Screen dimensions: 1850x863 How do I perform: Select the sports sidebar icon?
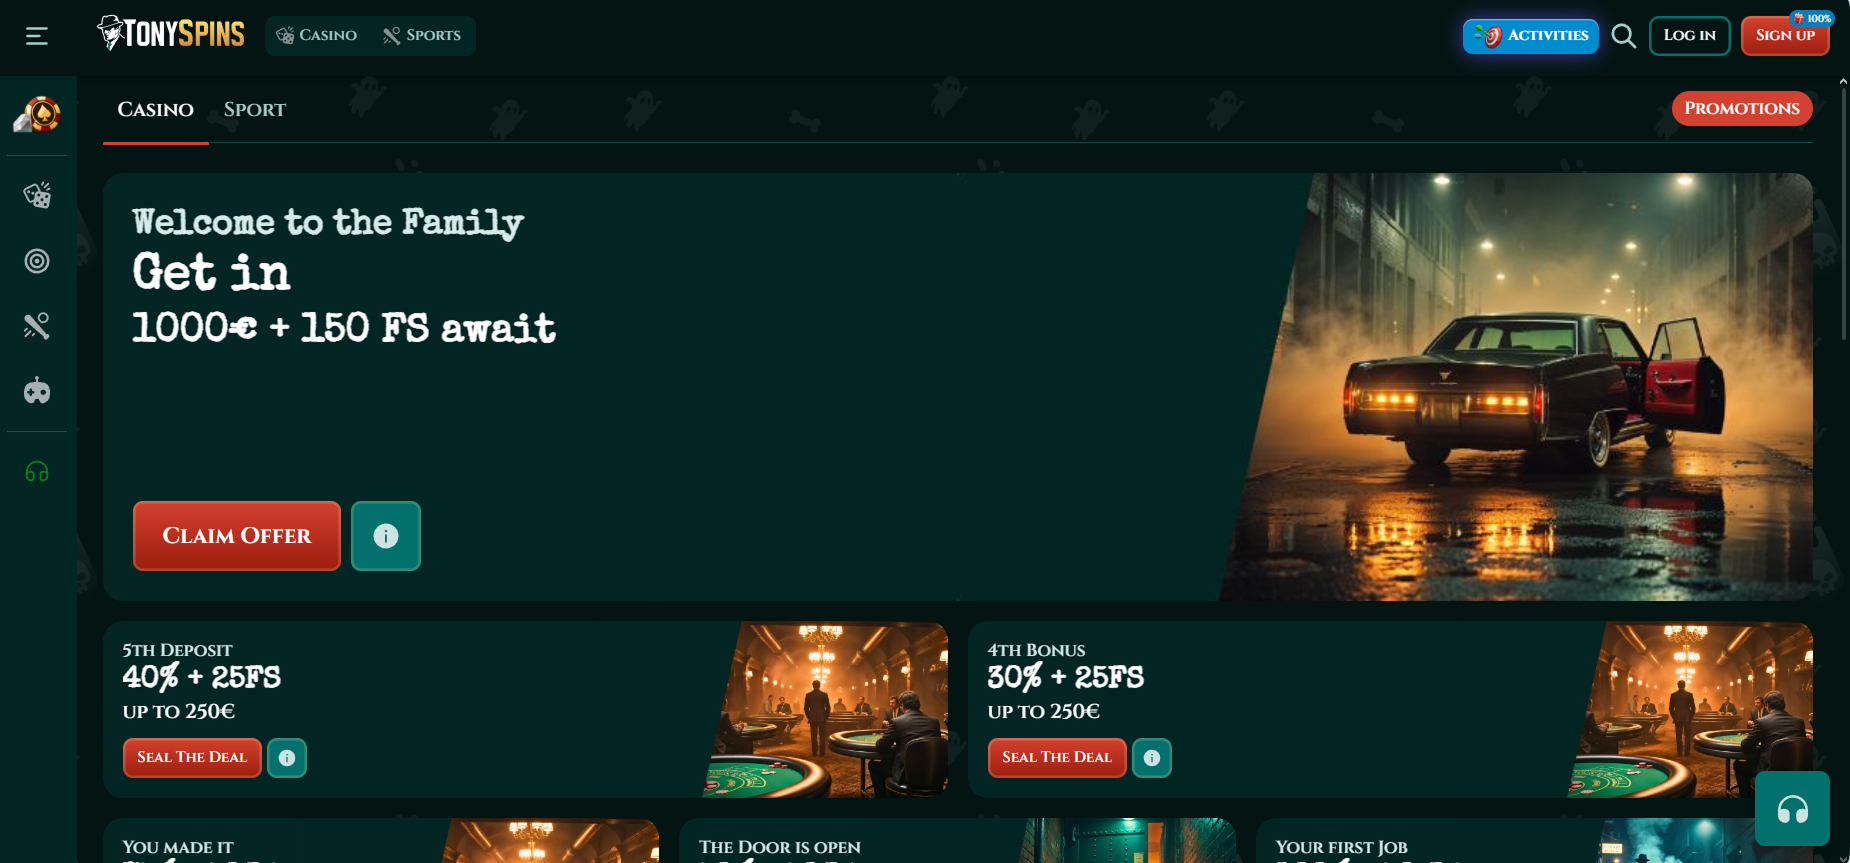point(37,326)
